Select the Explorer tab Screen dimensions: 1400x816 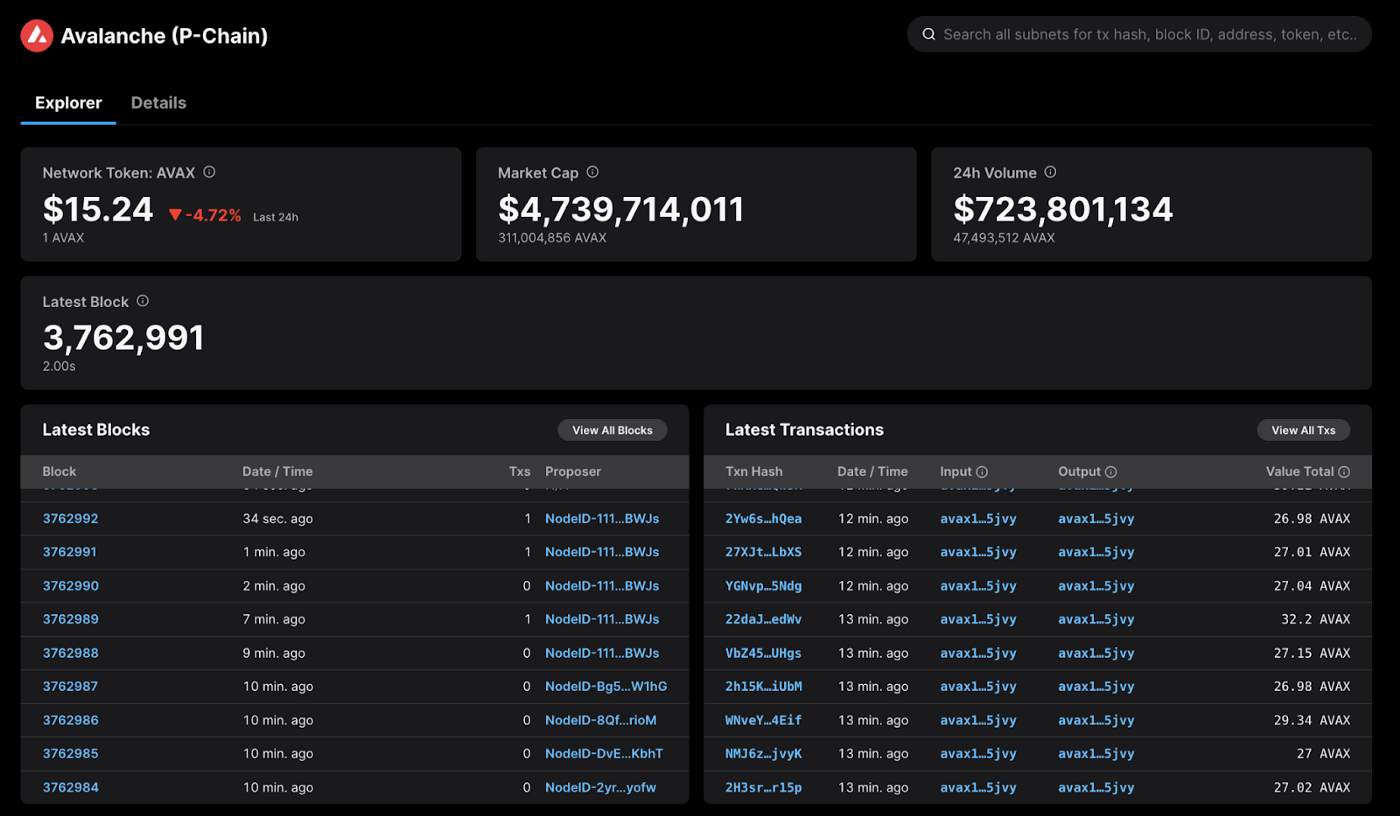68,102
